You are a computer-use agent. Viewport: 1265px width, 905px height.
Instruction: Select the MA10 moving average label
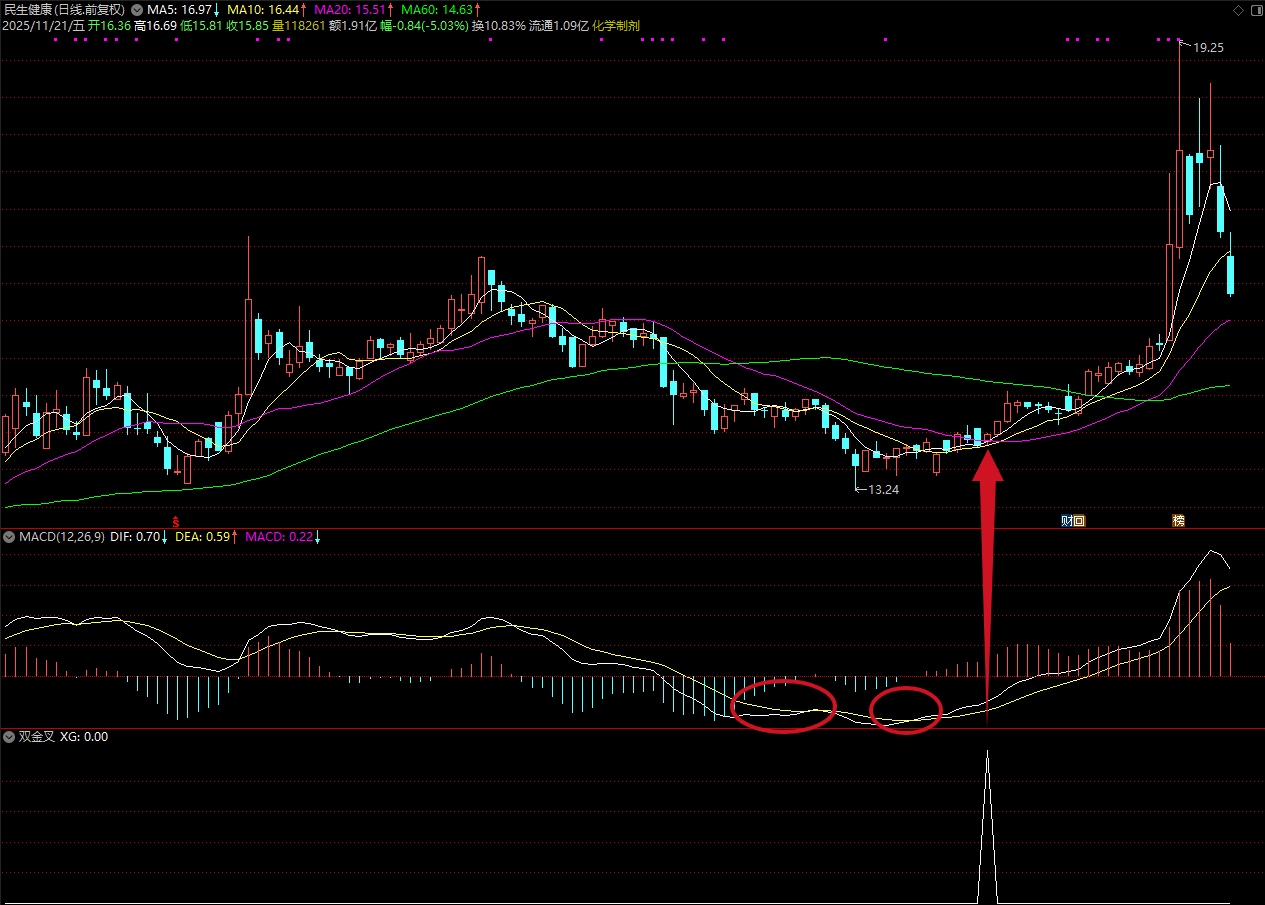pos(263,9)
